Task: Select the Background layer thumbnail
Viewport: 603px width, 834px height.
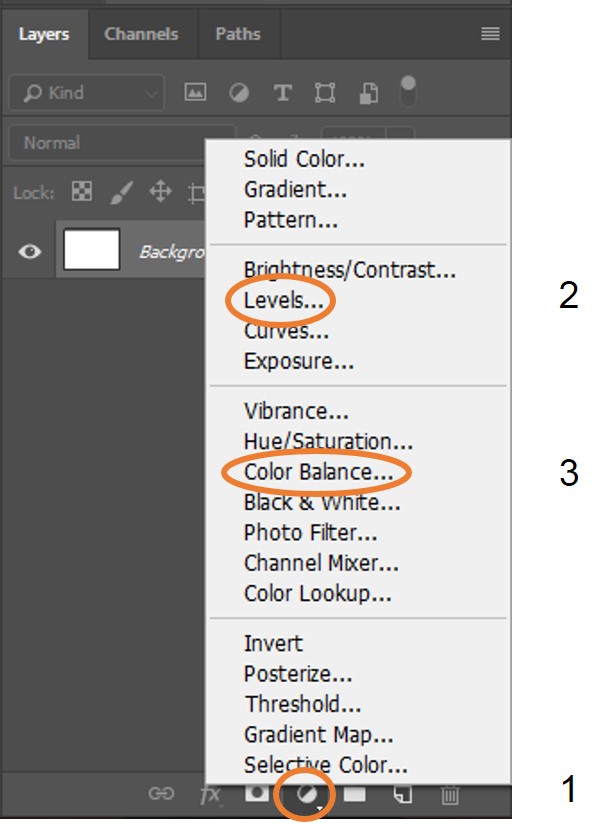Action: 91,250
